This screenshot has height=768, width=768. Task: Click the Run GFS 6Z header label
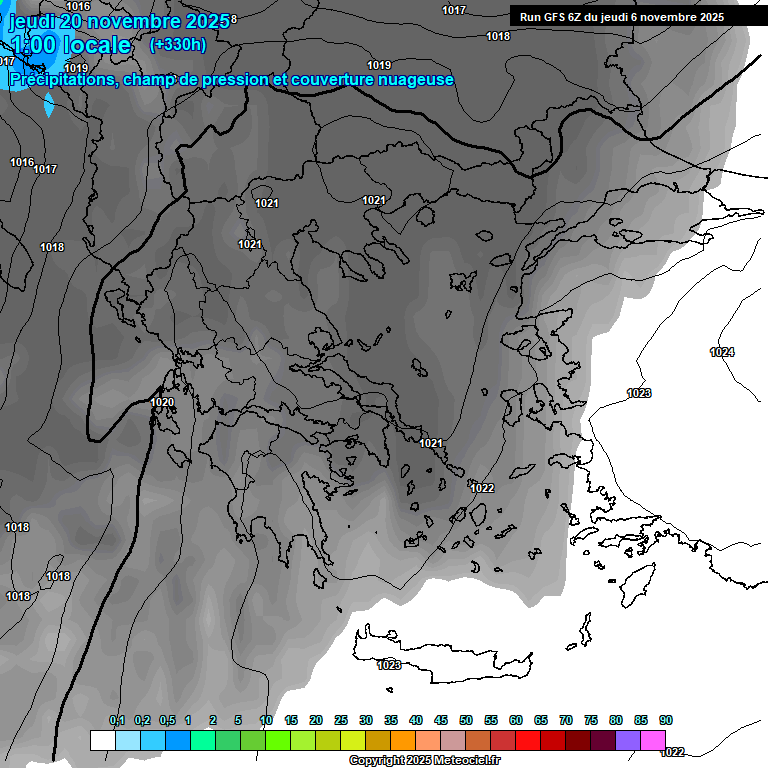pos(619,17)
